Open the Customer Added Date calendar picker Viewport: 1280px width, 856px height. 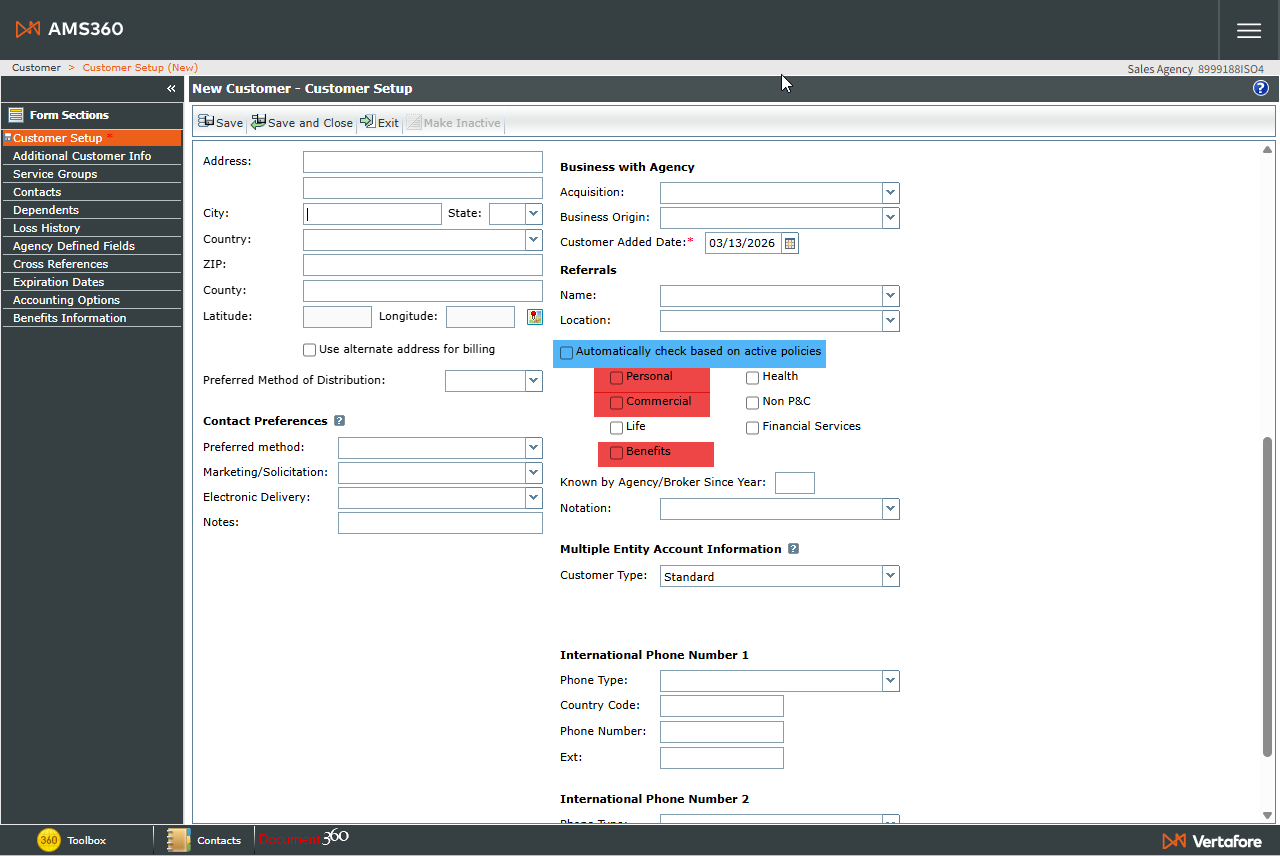coord(790,243)
